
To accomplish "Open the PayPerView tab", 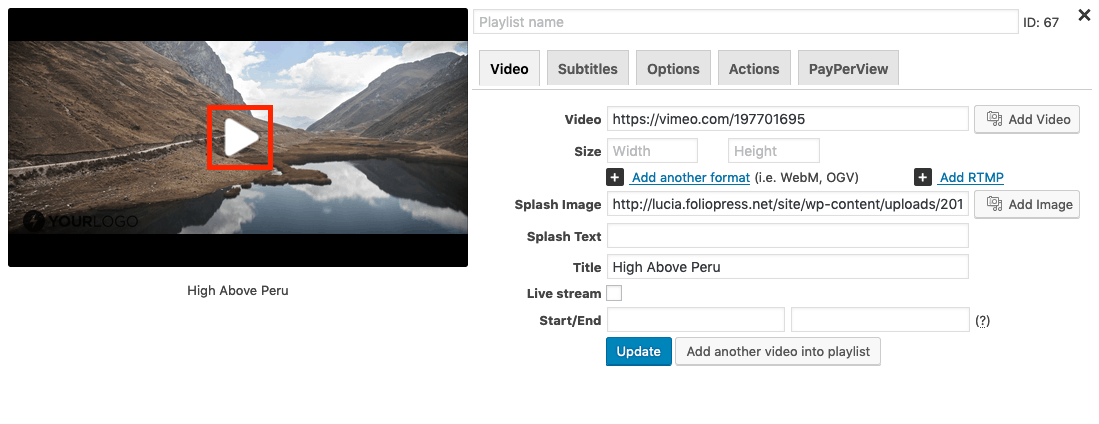I will click(848, 69).
